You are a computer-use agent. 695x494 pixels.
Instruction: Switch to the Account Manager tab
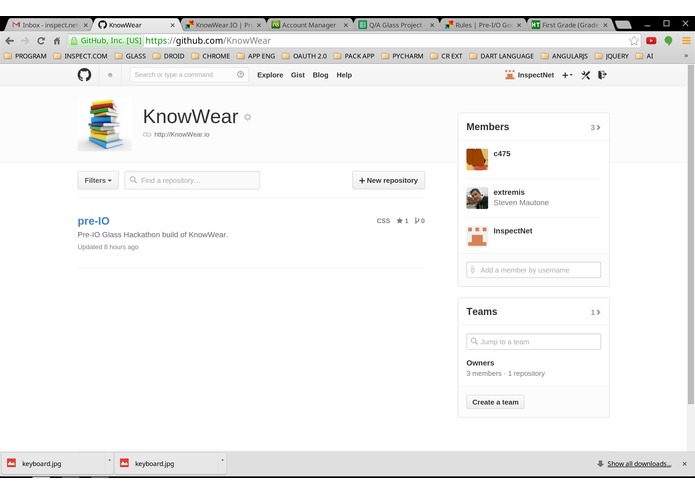click(309, 25)
